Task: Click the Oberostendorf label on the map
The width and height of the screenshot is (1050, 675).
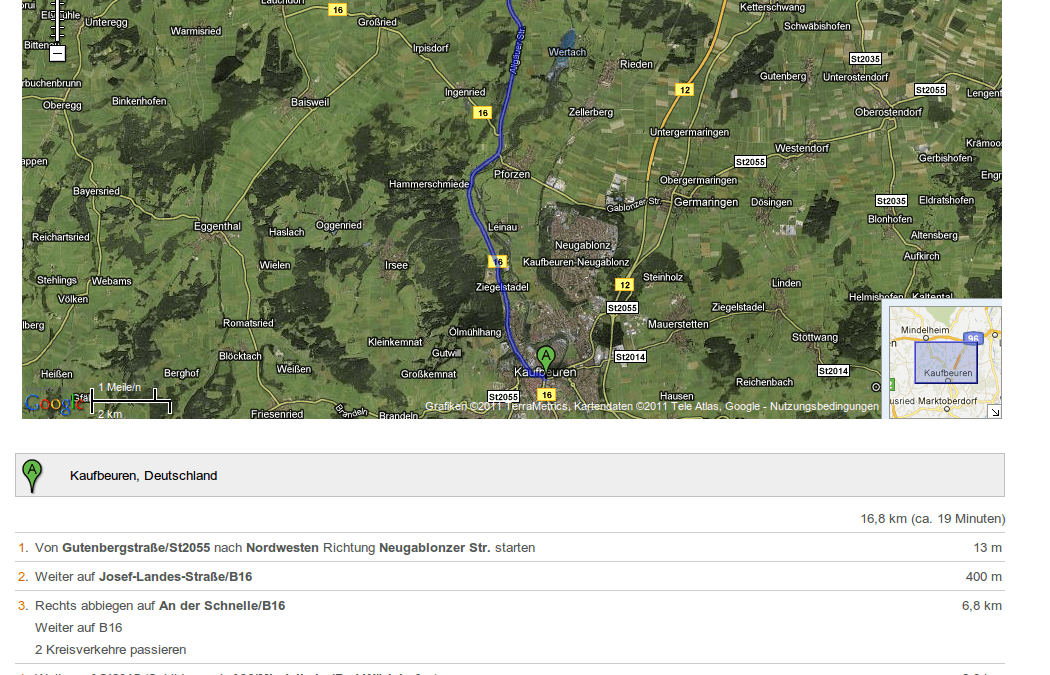Action: coord(888,112)
